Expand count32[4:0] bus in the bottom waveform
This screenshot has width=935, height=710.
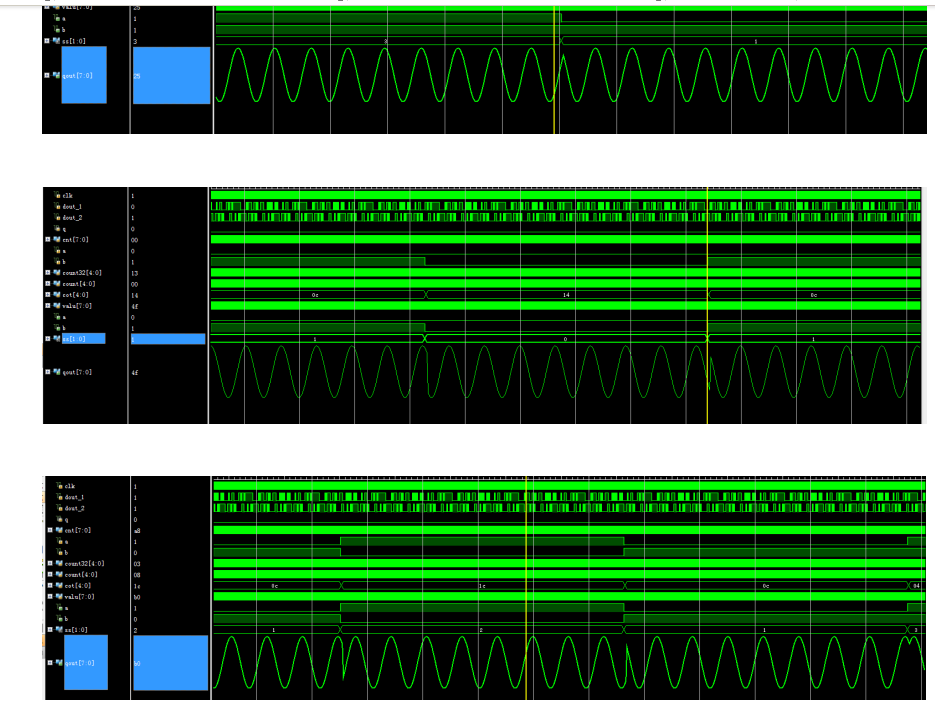50,564
